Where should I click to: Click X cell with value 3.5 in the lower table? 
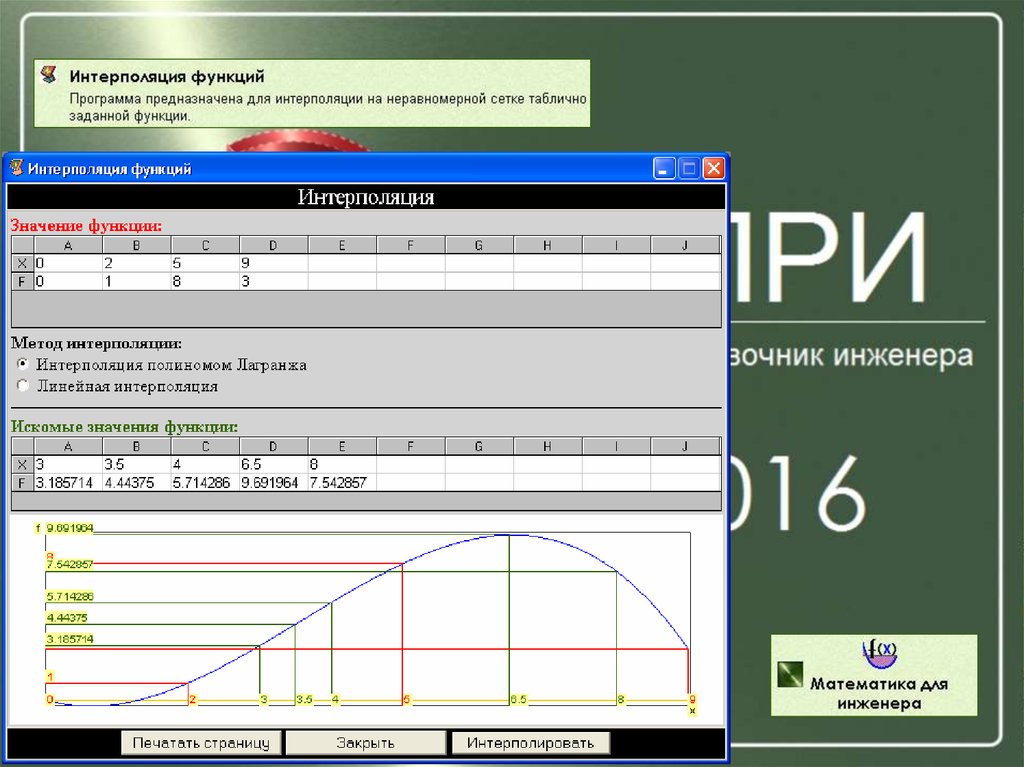click(136, 464)
